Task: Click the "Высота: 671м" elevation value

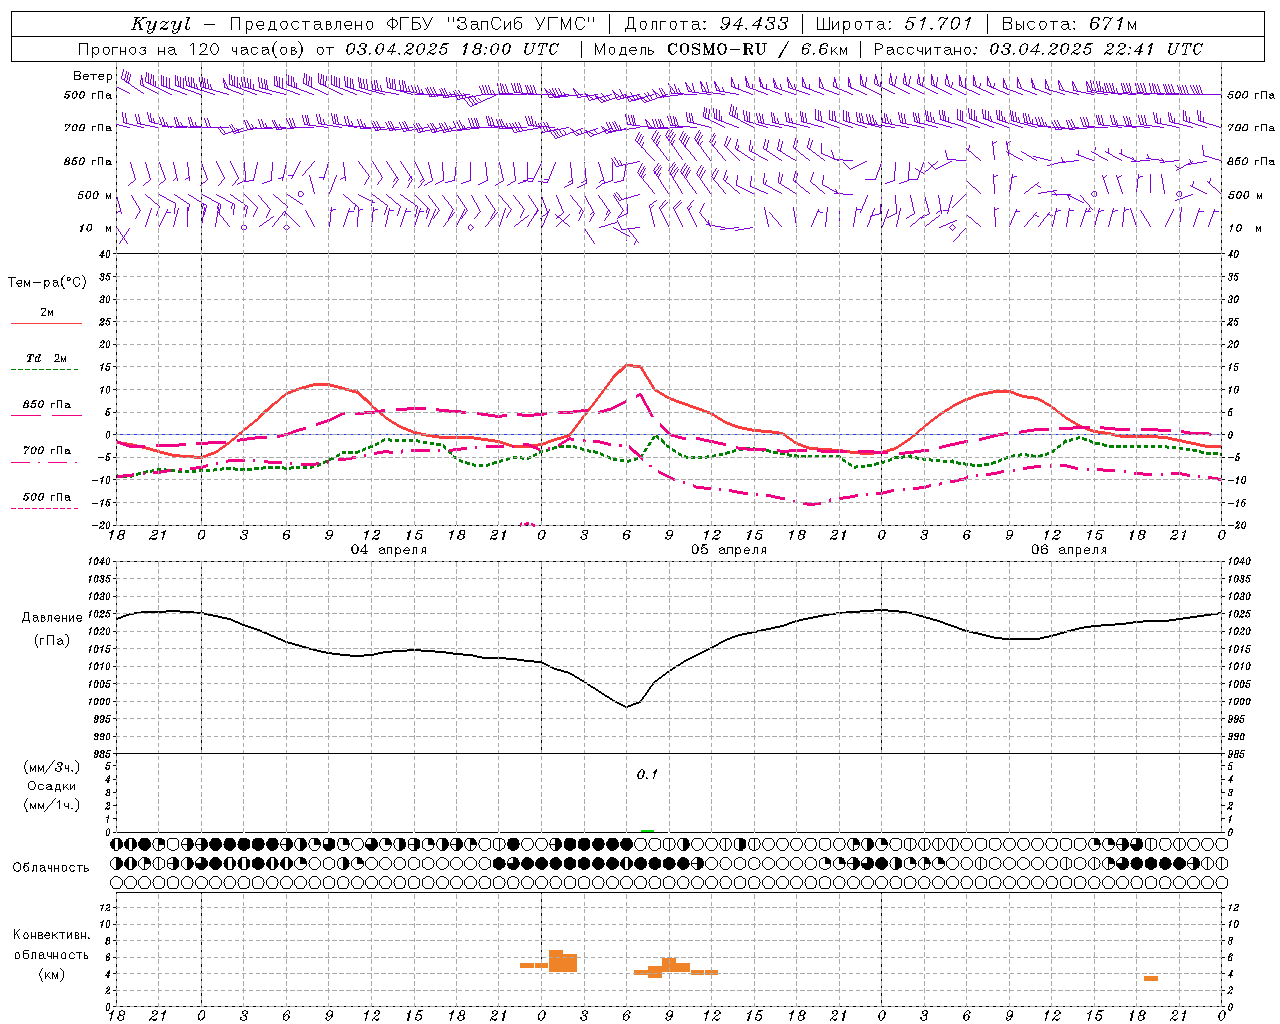Action: point(1069,24)
